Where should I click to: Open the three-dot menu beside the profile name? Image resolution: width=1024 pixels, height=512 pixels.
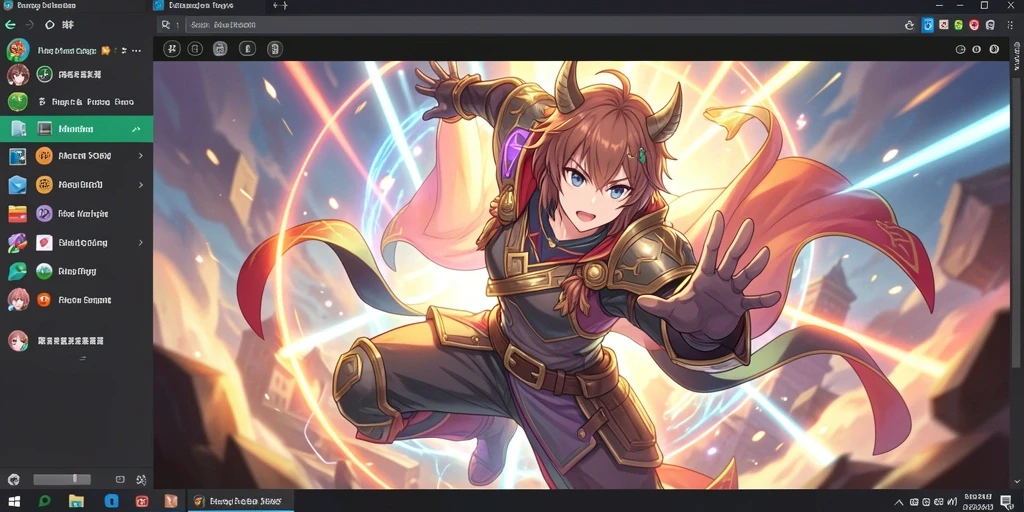coord(136,50)
